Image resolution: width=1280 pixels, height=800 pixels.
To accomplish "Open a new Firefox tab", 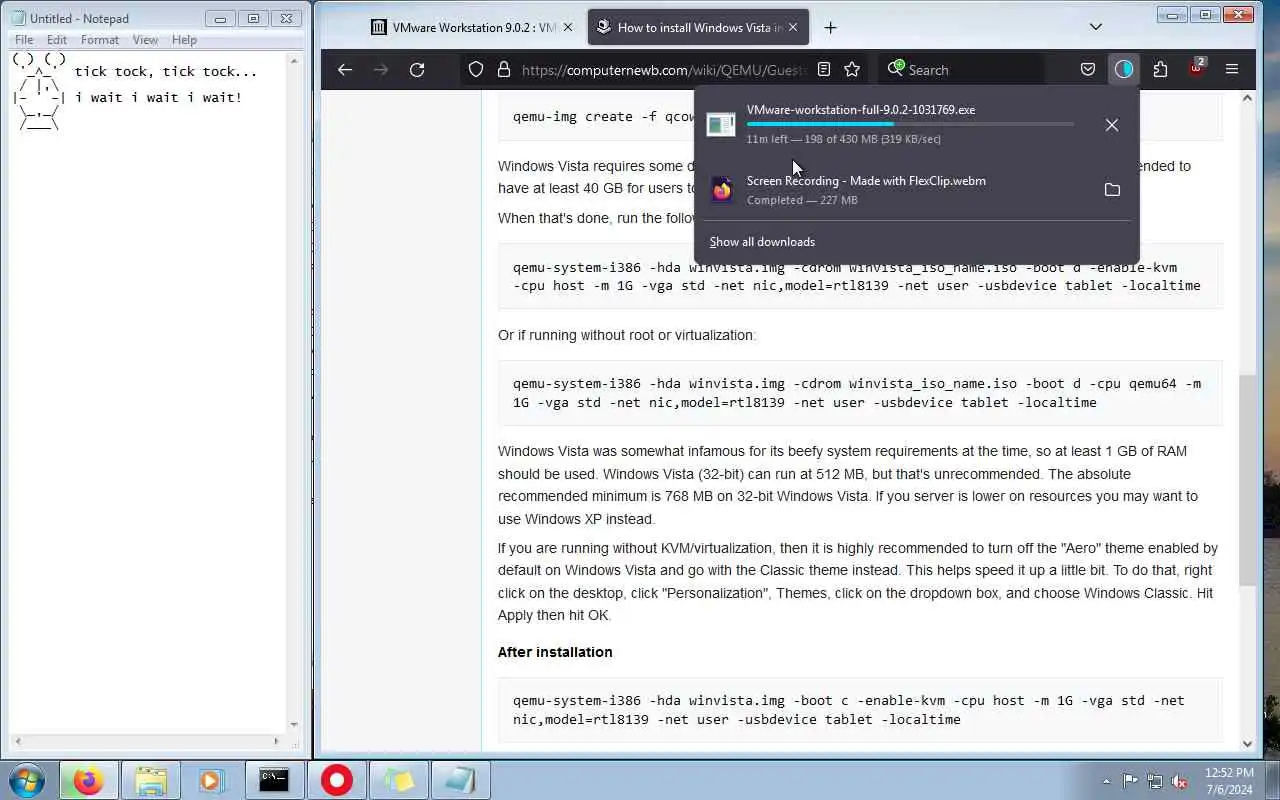I will coord(830,27).
